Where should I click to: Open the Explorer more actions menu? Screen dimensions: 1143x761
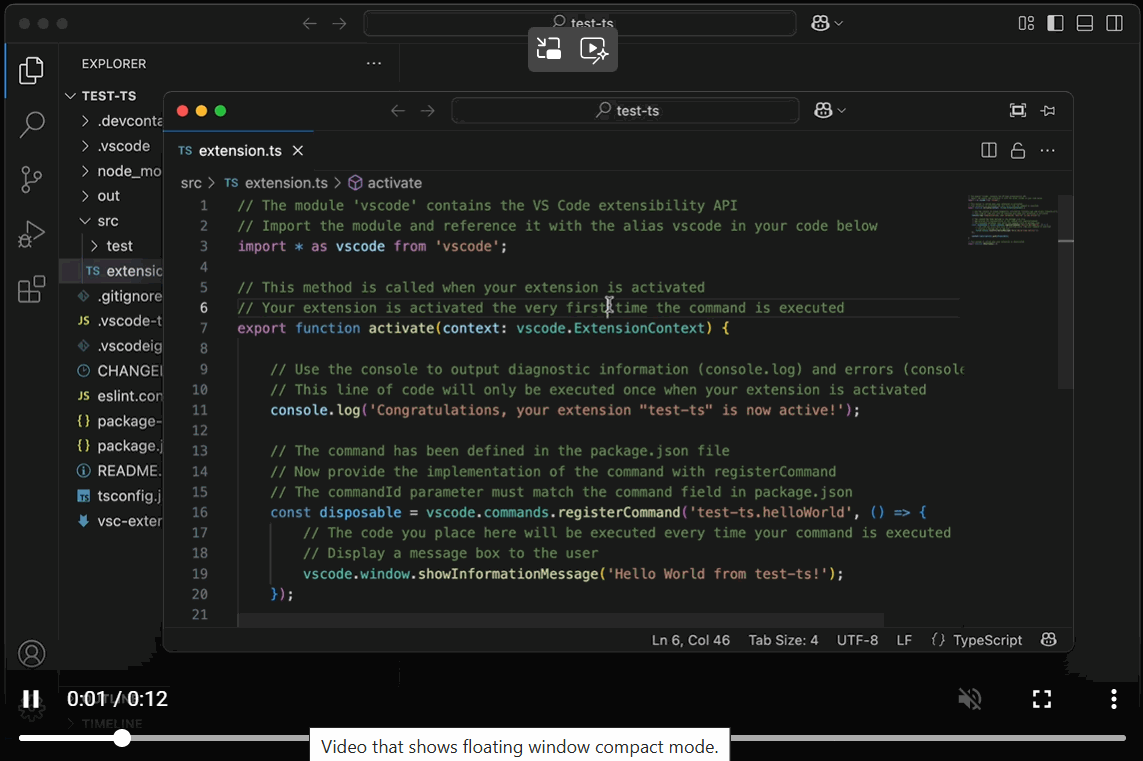pos(373,63)
